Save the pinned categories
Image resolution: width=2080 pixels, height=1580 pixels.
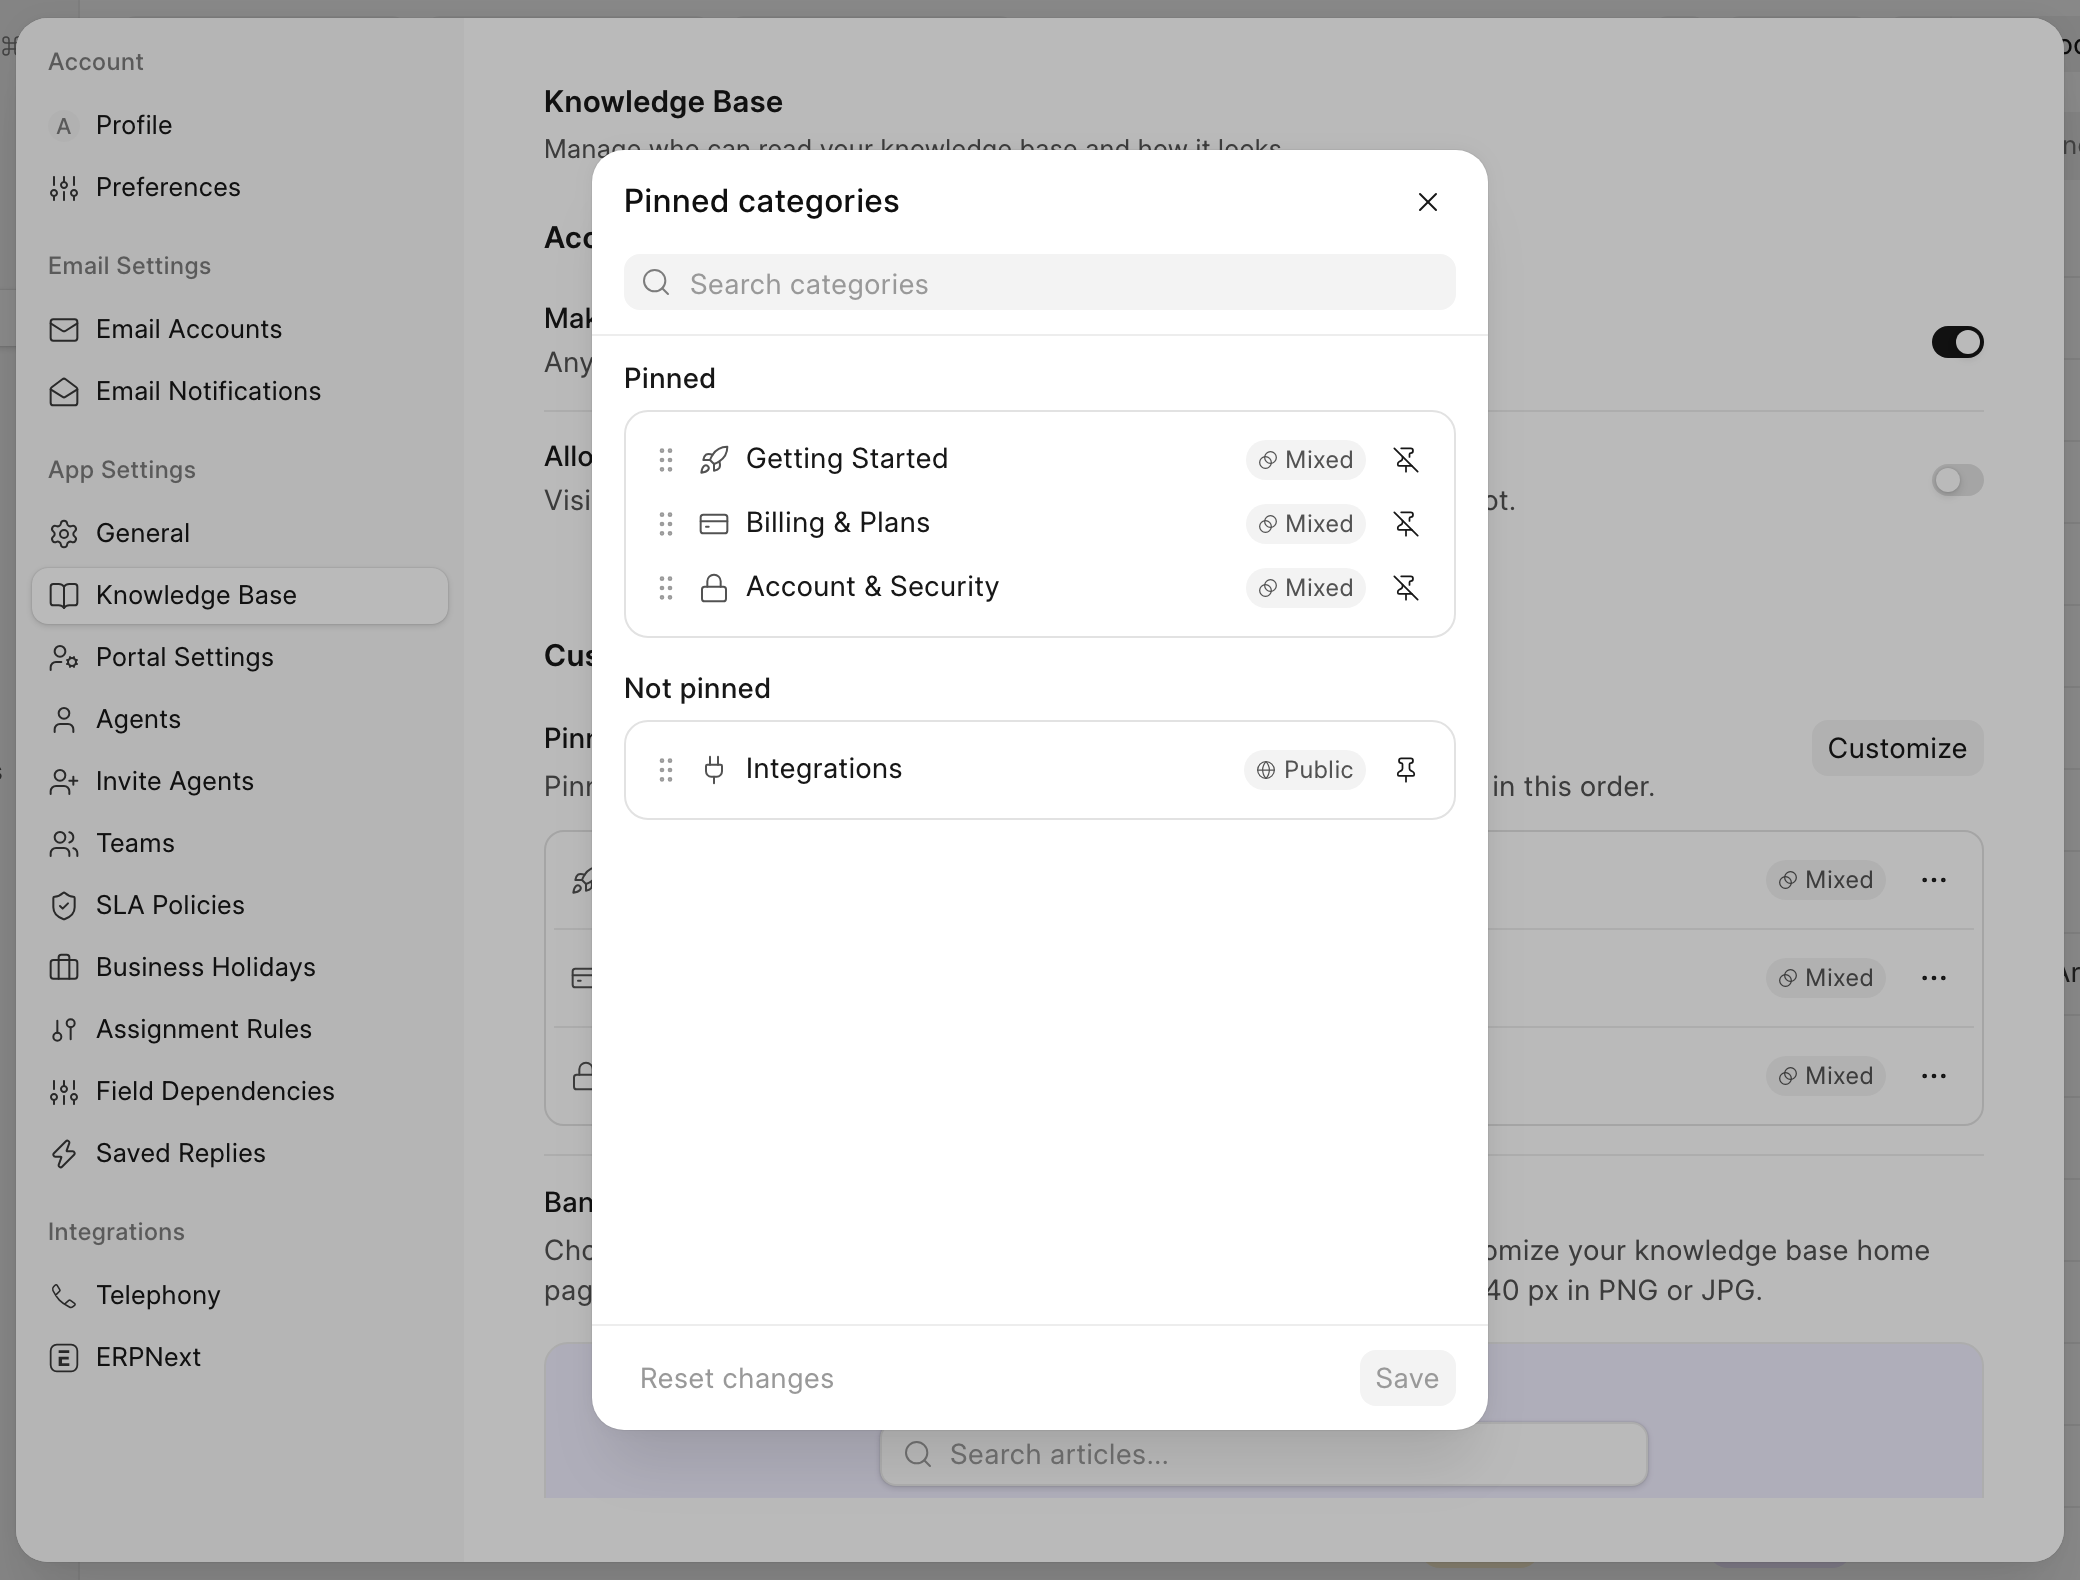1407,1378
